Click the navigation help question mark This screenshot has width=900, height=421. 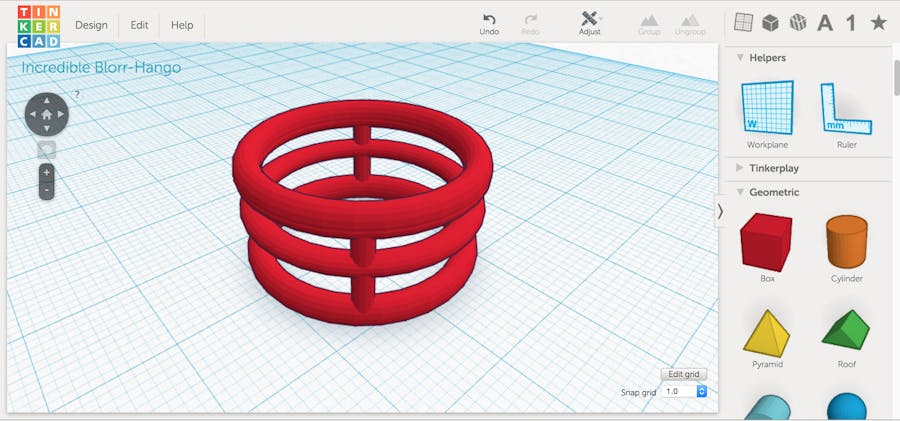[77, 94]
